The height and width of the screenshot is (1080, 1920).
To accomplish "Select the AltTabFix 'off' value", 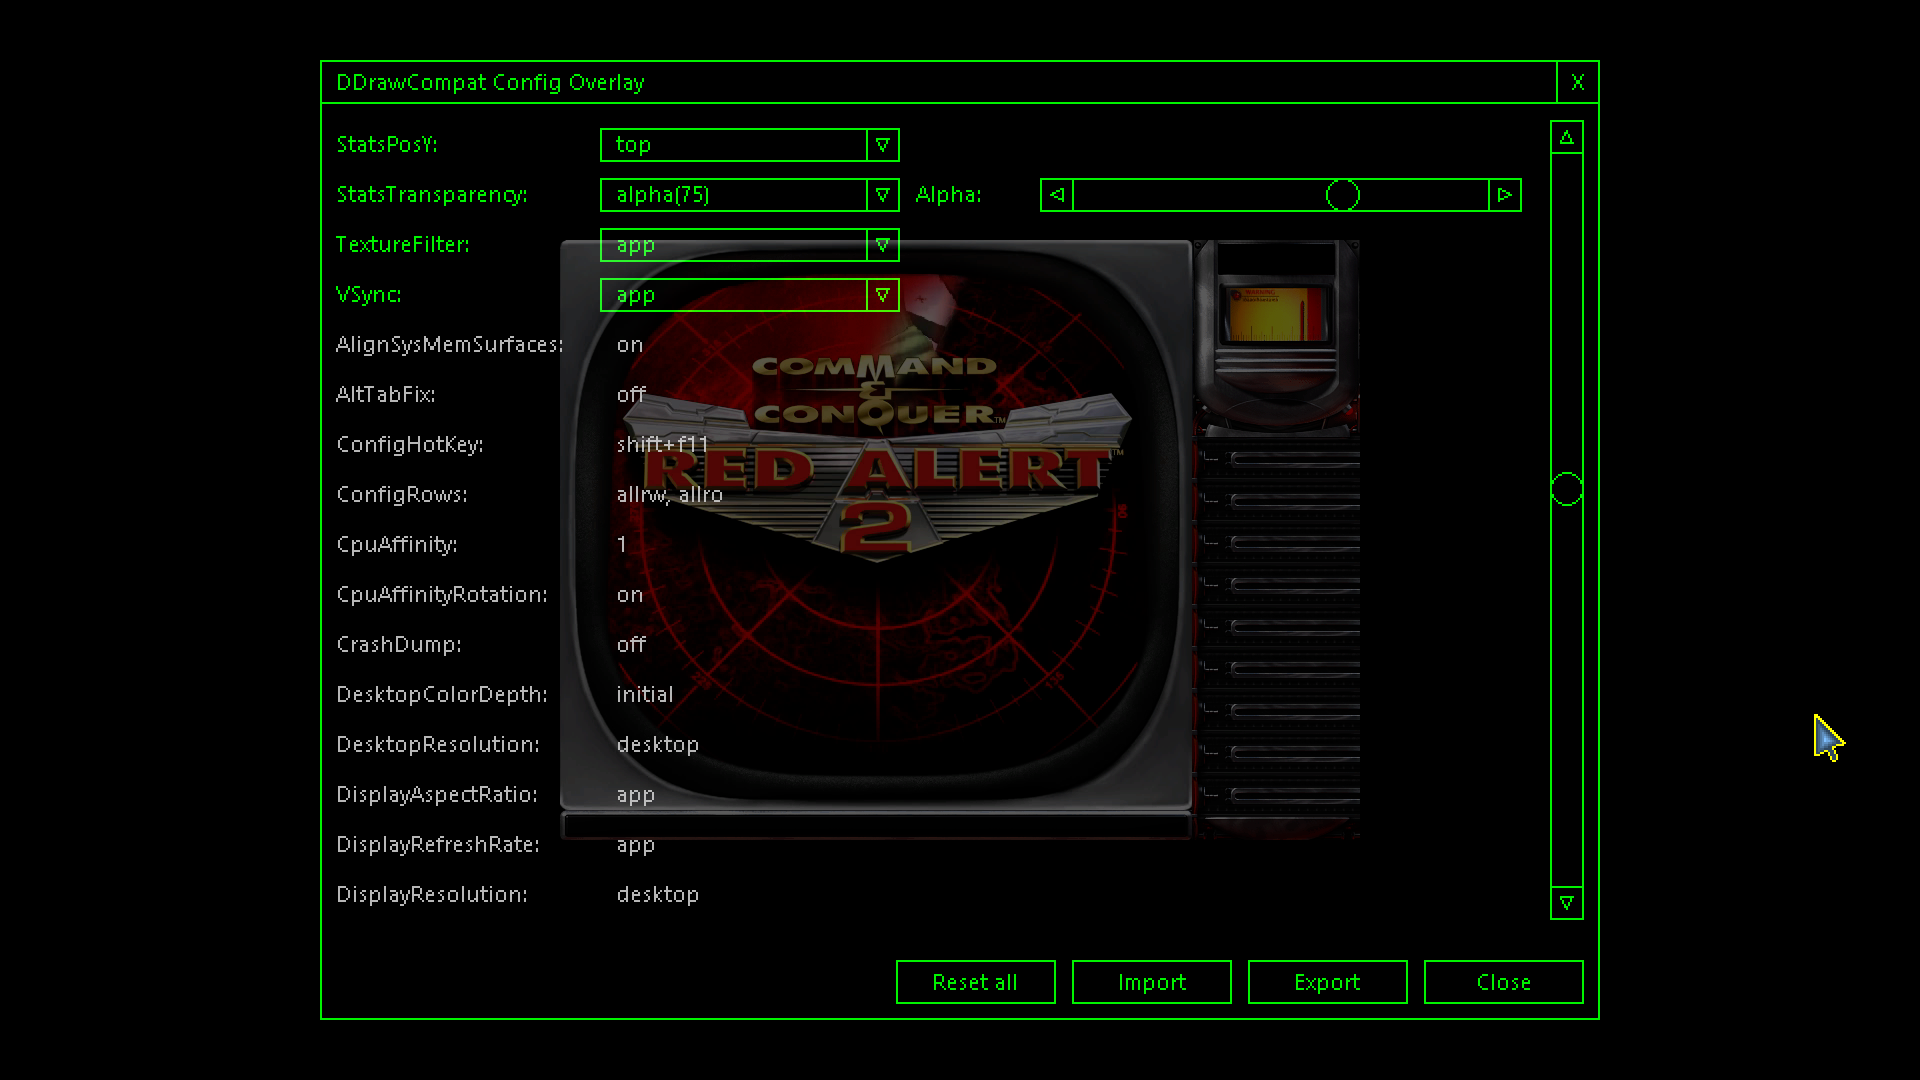I will 631,395.
